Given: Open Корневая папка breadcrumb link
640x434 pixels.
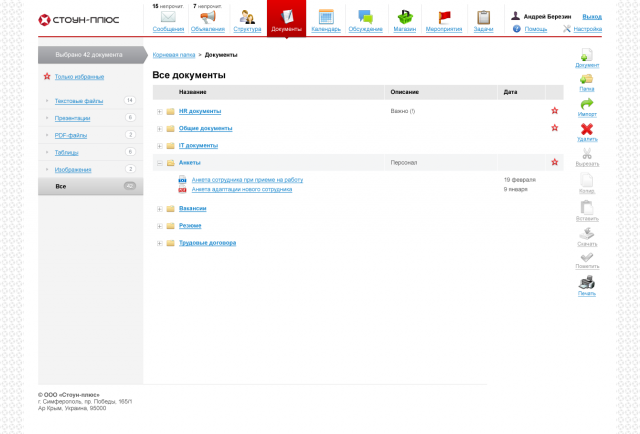Looking at the screenshot, I should point(174,55).
